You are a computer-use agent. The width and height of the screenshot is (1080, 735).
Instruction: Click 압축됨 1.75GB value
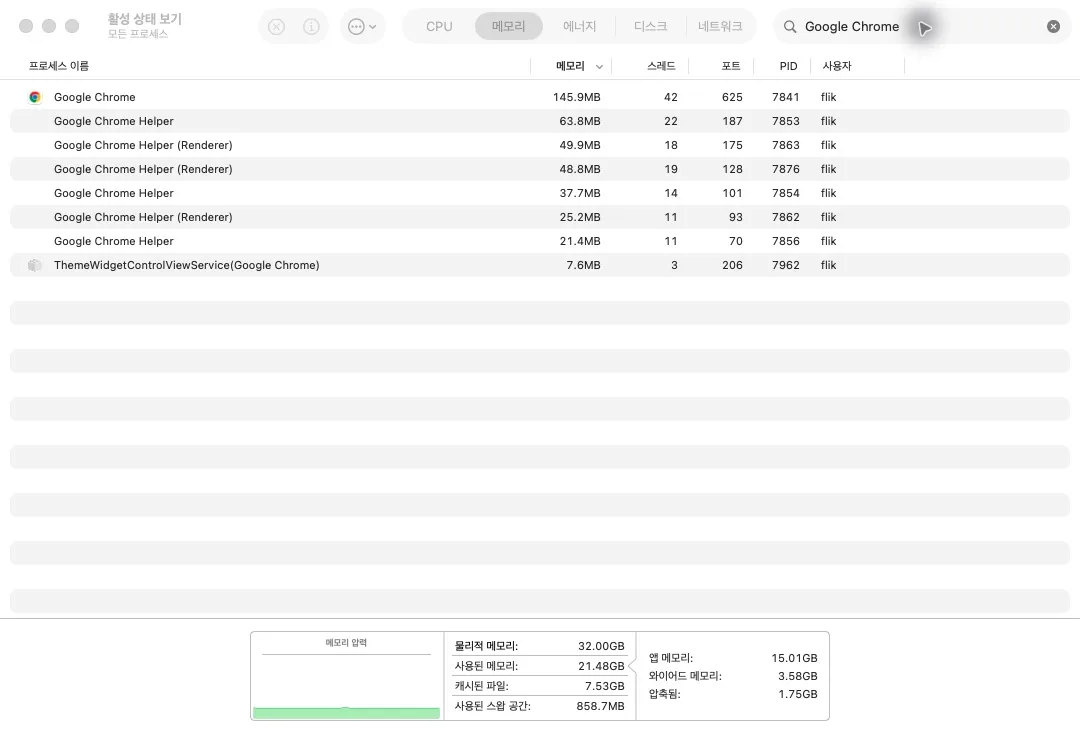798,694
